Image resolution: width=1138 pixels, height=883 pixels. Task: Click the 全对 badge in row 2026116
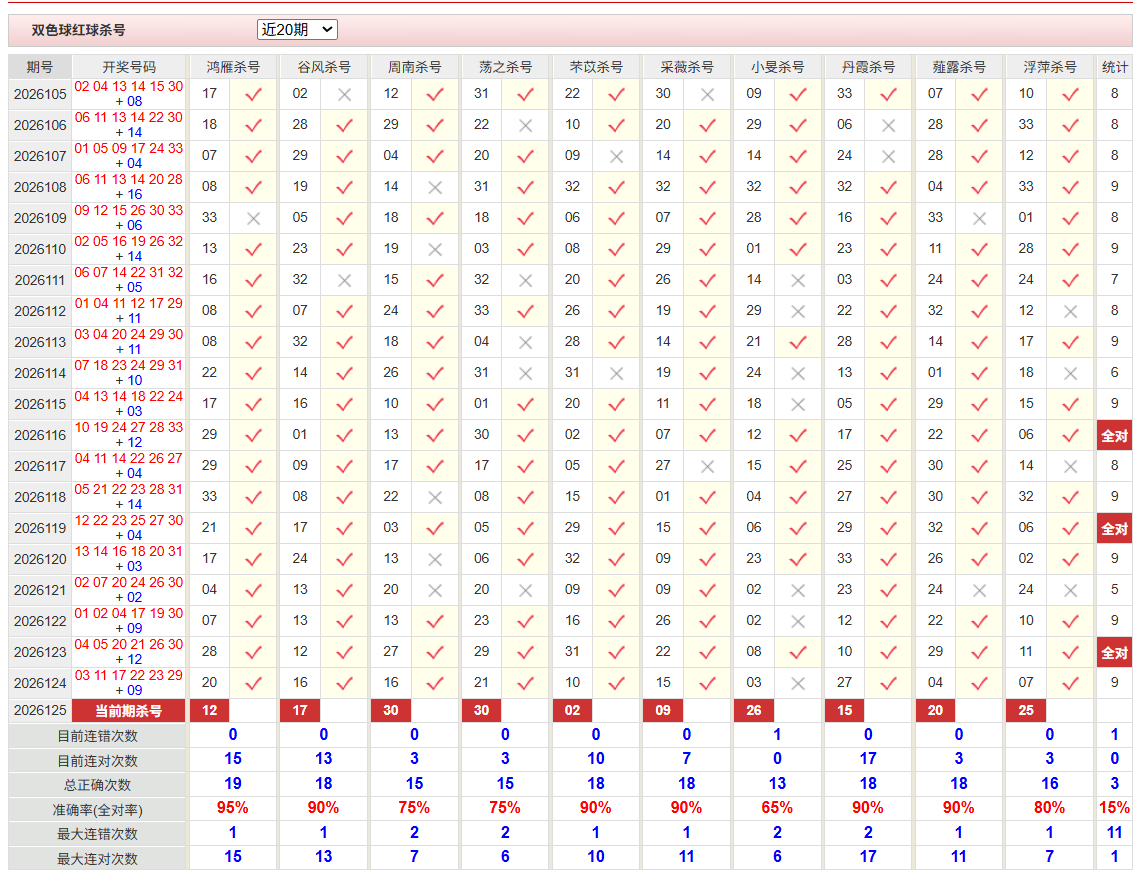(1114, 436)
